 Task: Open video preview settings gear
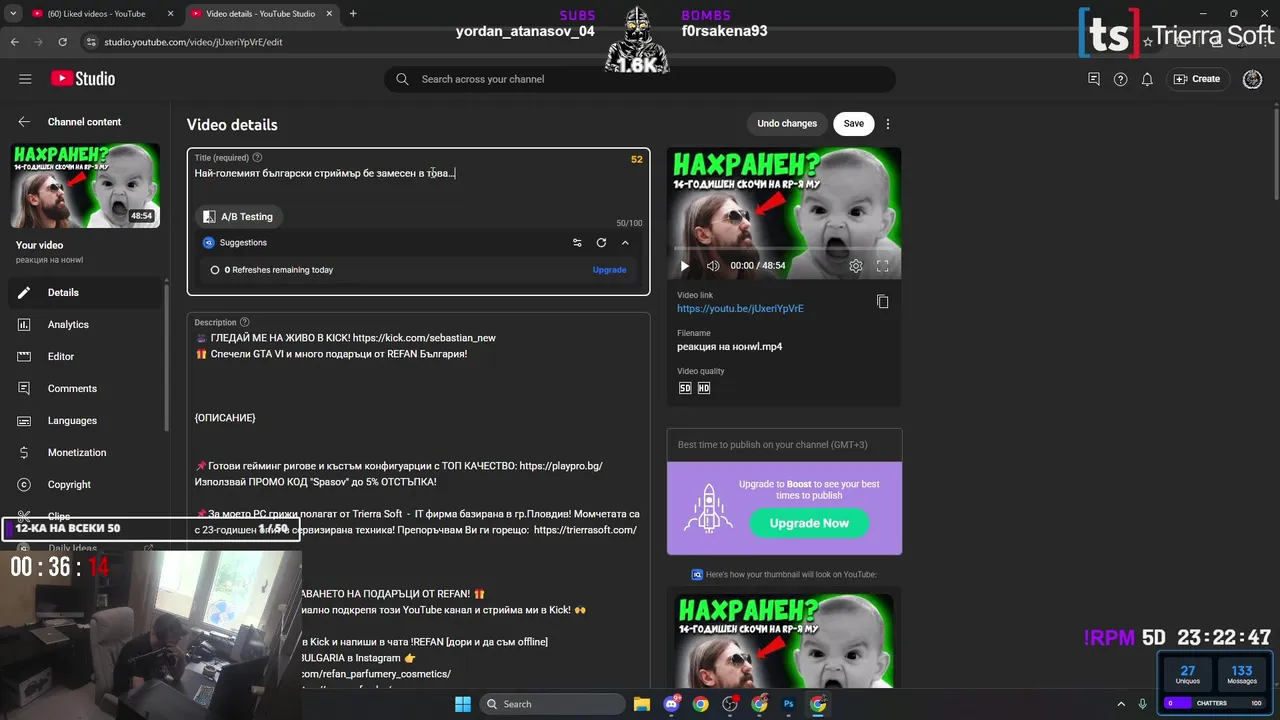point(856,266)
